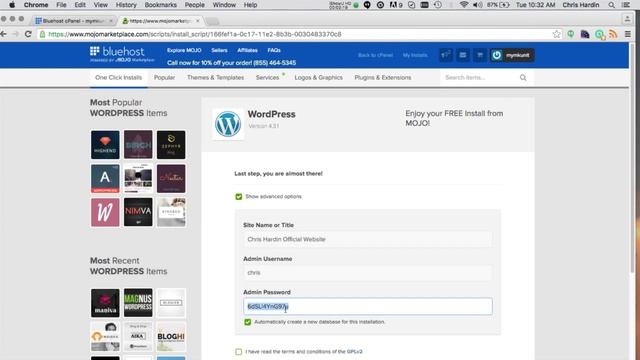Click the Admin Username field
This screenshot has width=640, height=360.
367,273
